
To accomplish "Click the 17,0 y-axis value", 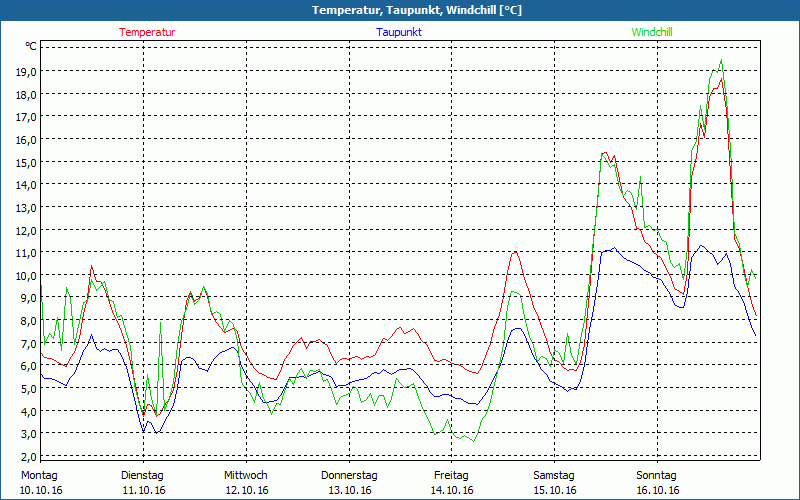I will [x=27, y=117].
